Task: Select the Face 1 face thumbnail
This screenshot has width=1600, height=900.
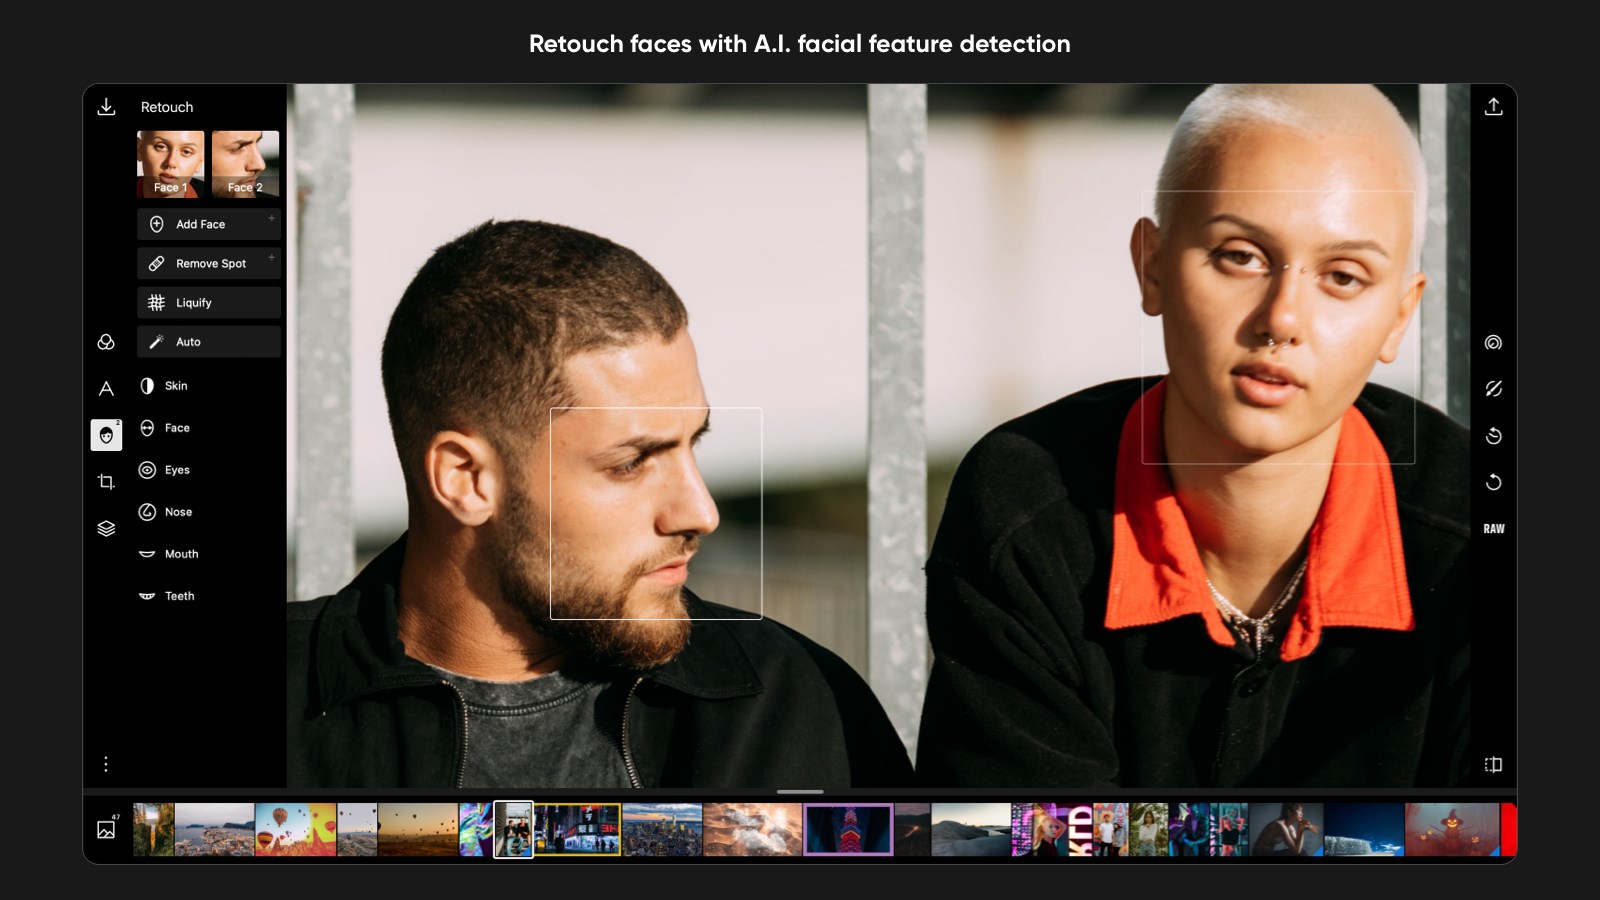Action: [x=170, y=164]
